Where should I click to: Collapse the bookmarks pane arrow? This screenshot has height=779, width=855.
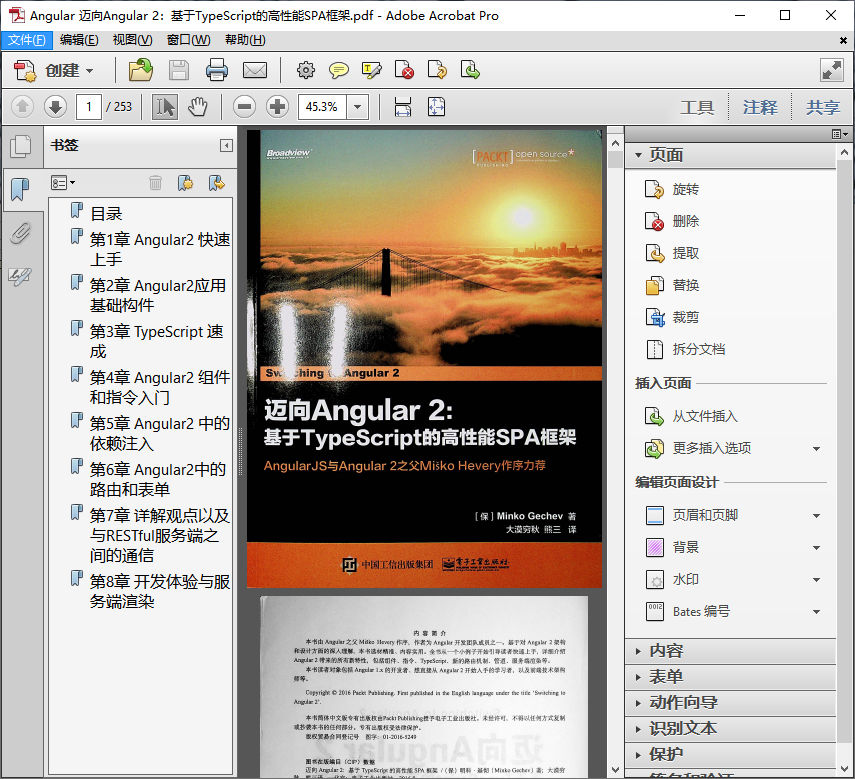[x=226, y=146]
